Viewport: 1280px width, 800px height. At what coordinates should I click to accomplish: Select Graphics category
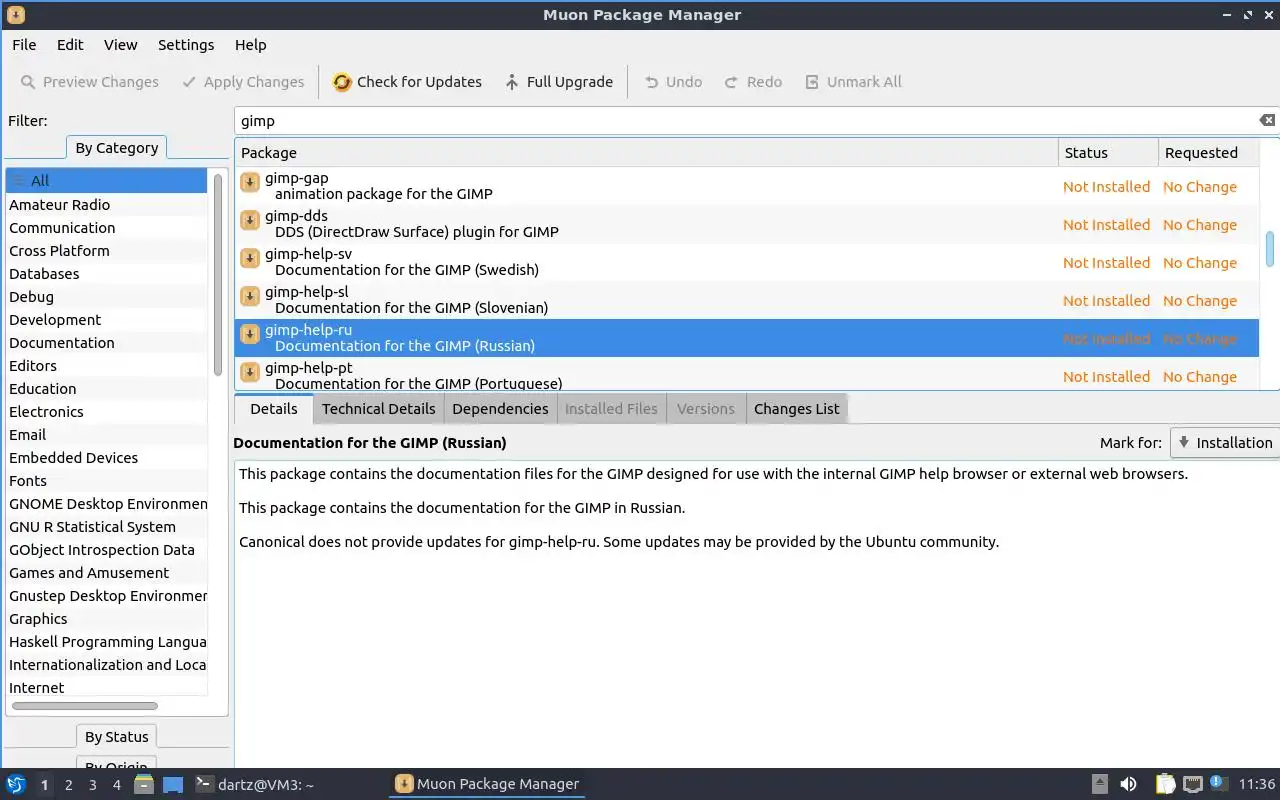[x=107, y=618]
